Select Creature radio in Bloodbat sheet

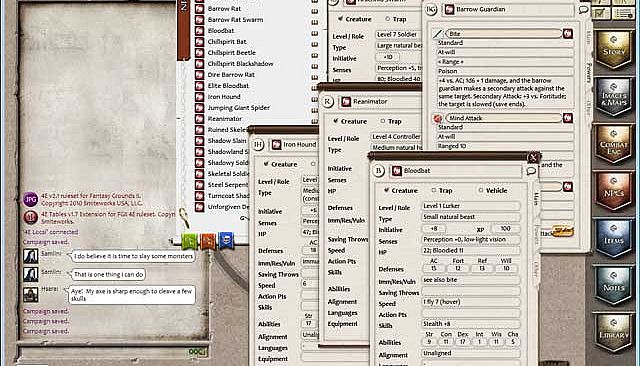pos(386,190)
